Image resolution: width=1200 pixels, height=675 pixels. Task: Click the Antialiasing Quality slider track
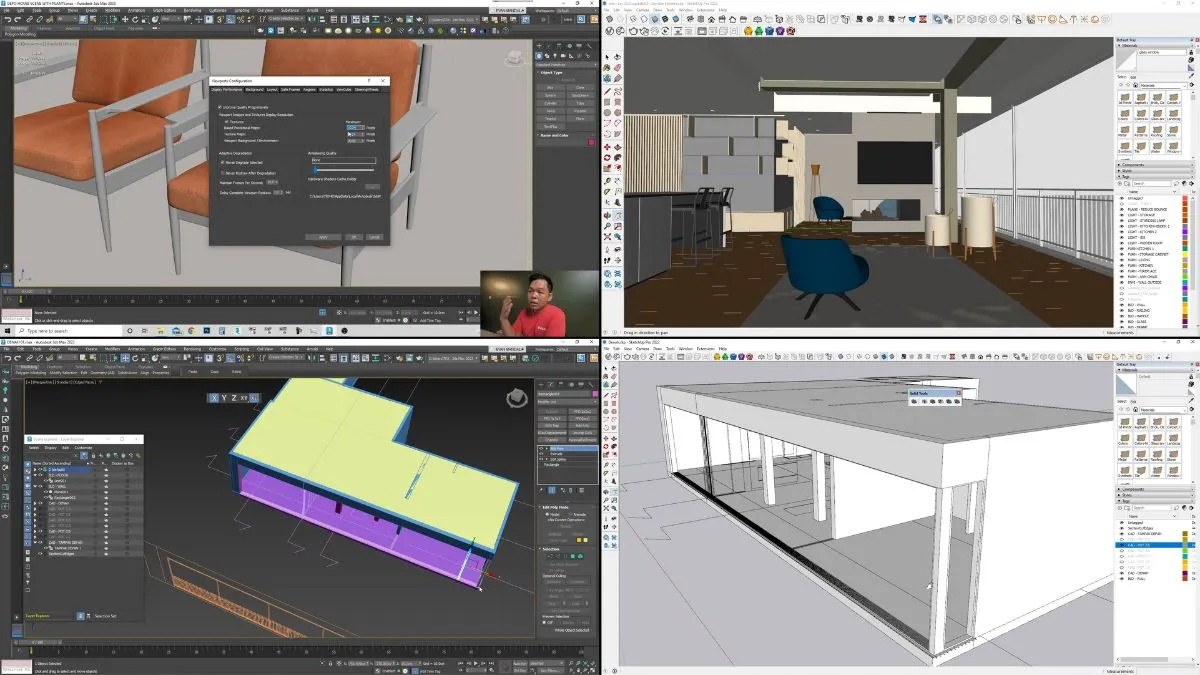click(x=343, y=170)
